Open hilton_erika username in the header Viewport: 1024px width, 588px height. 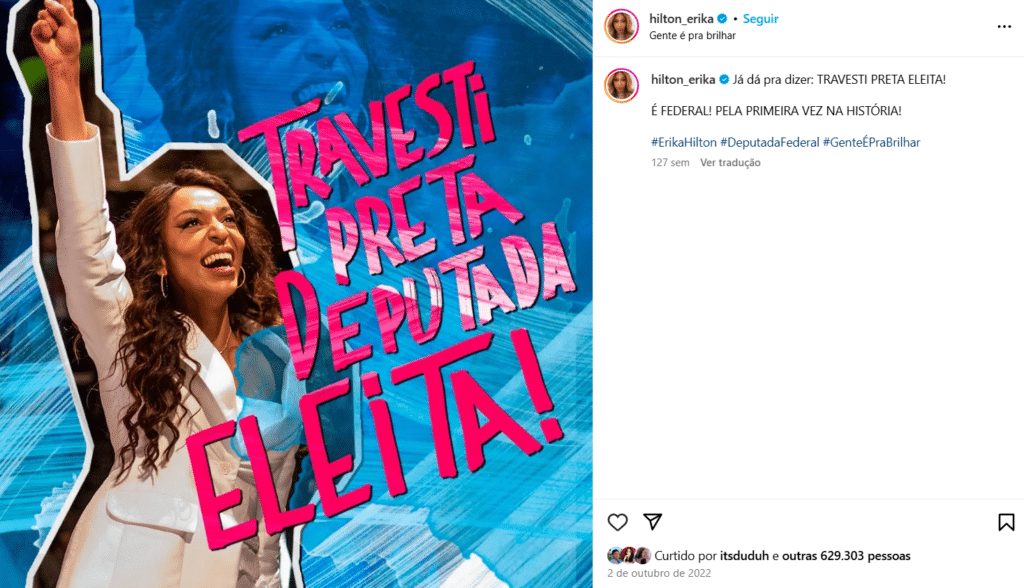[681, 19]
